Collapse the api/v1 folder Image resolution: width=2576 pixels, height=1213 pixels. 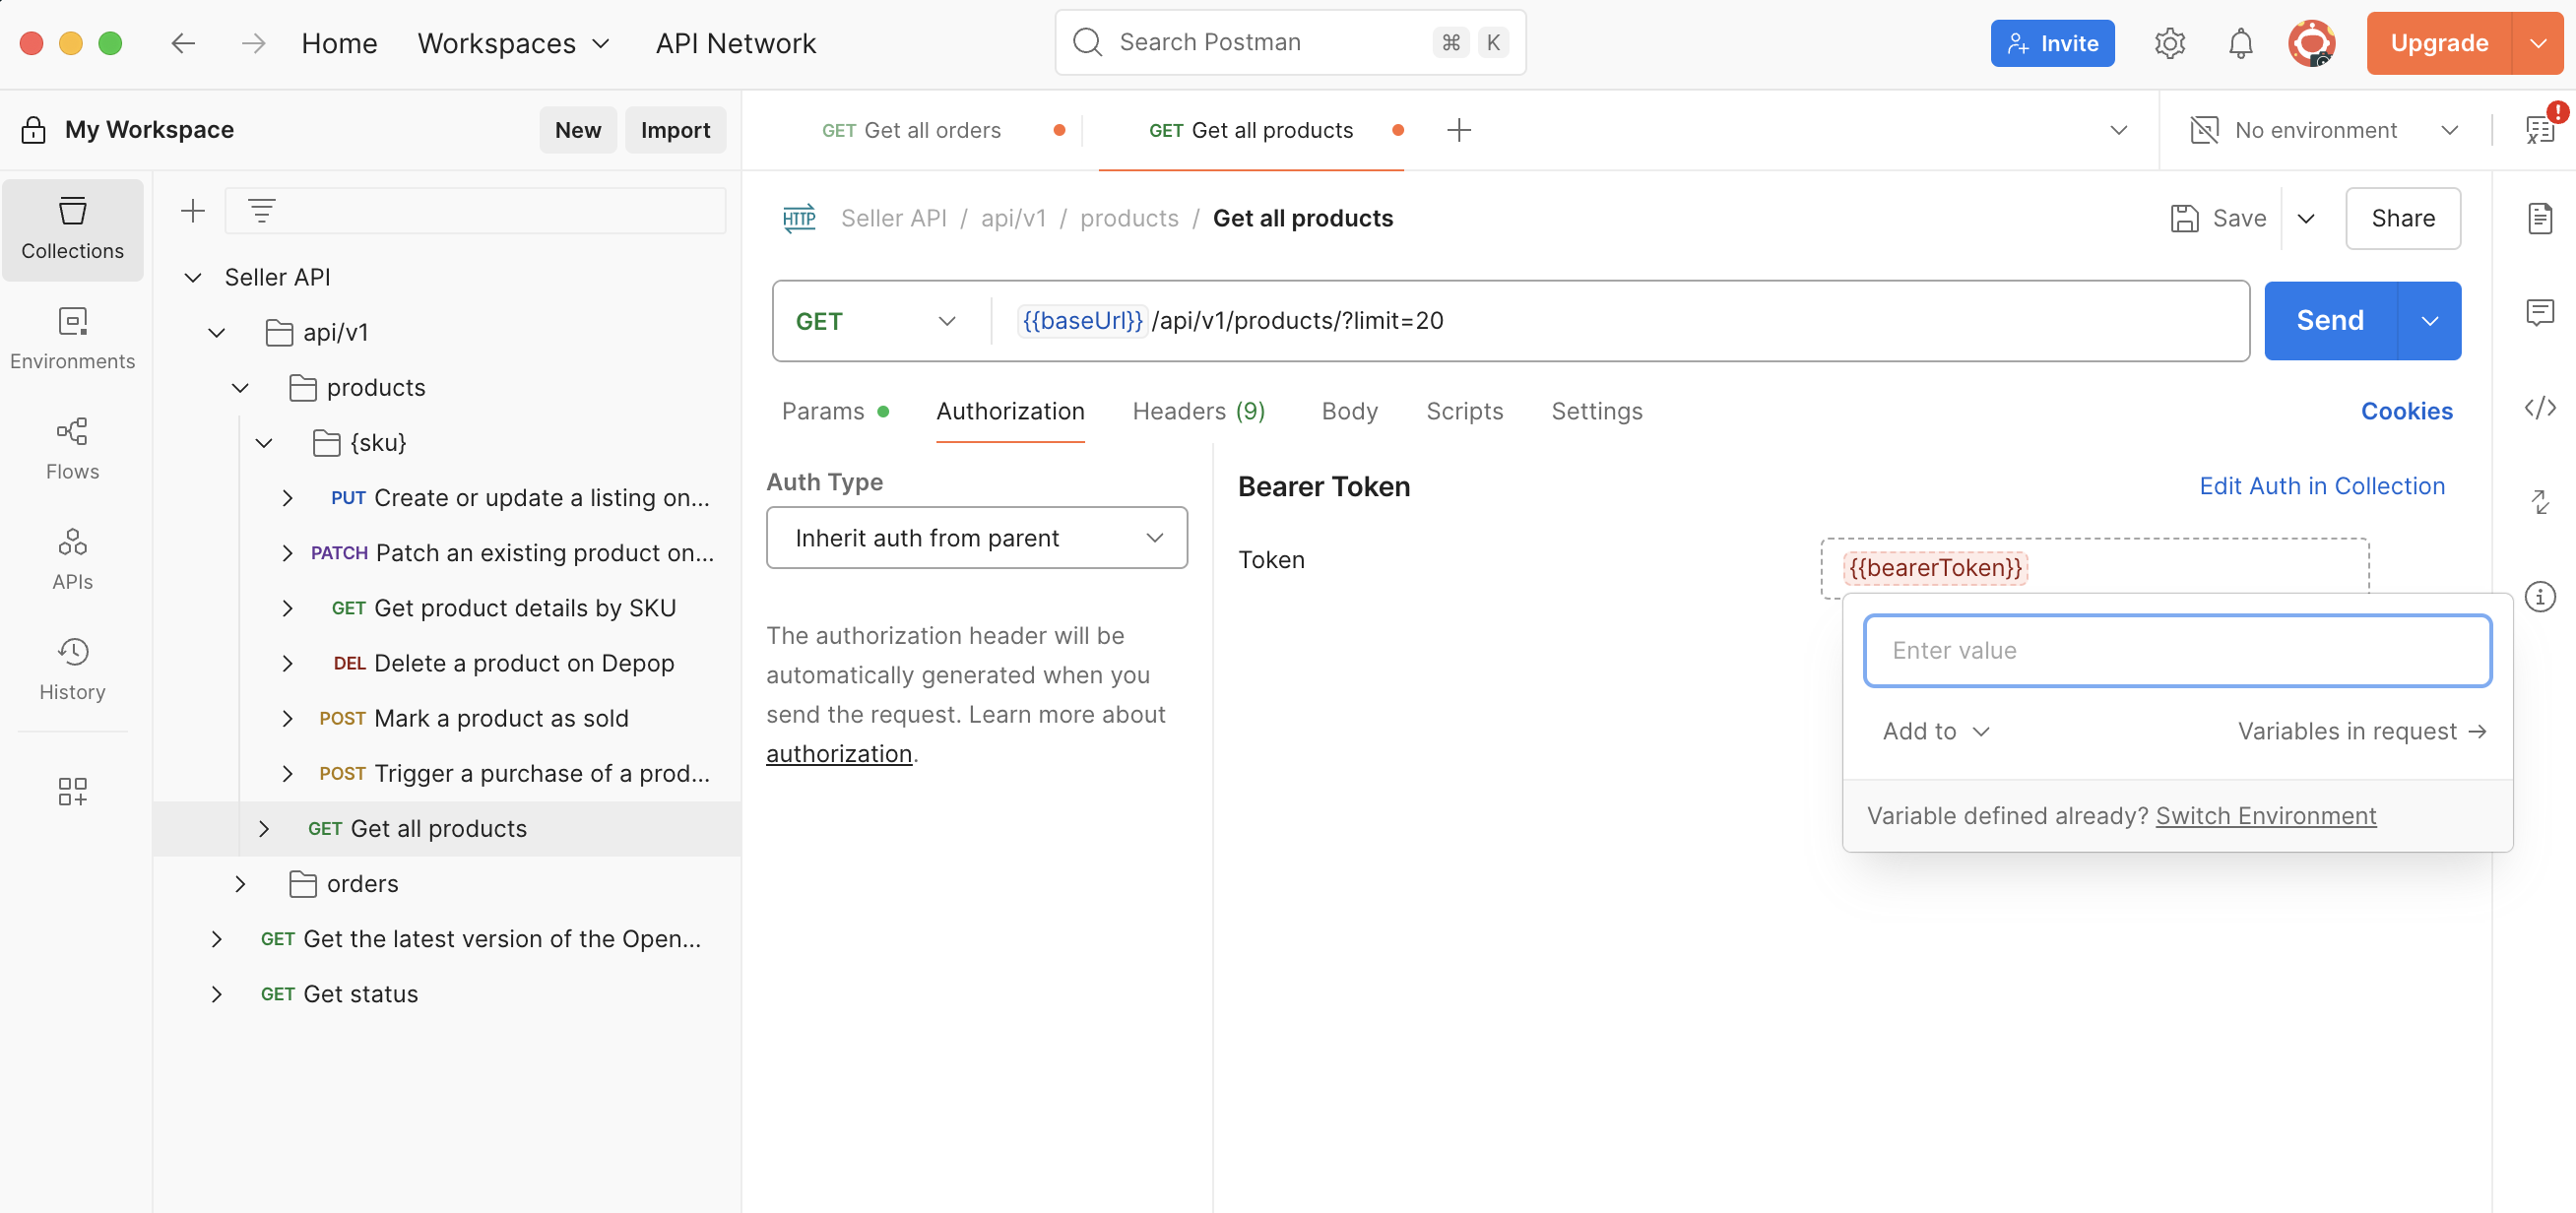pos(217,332)
